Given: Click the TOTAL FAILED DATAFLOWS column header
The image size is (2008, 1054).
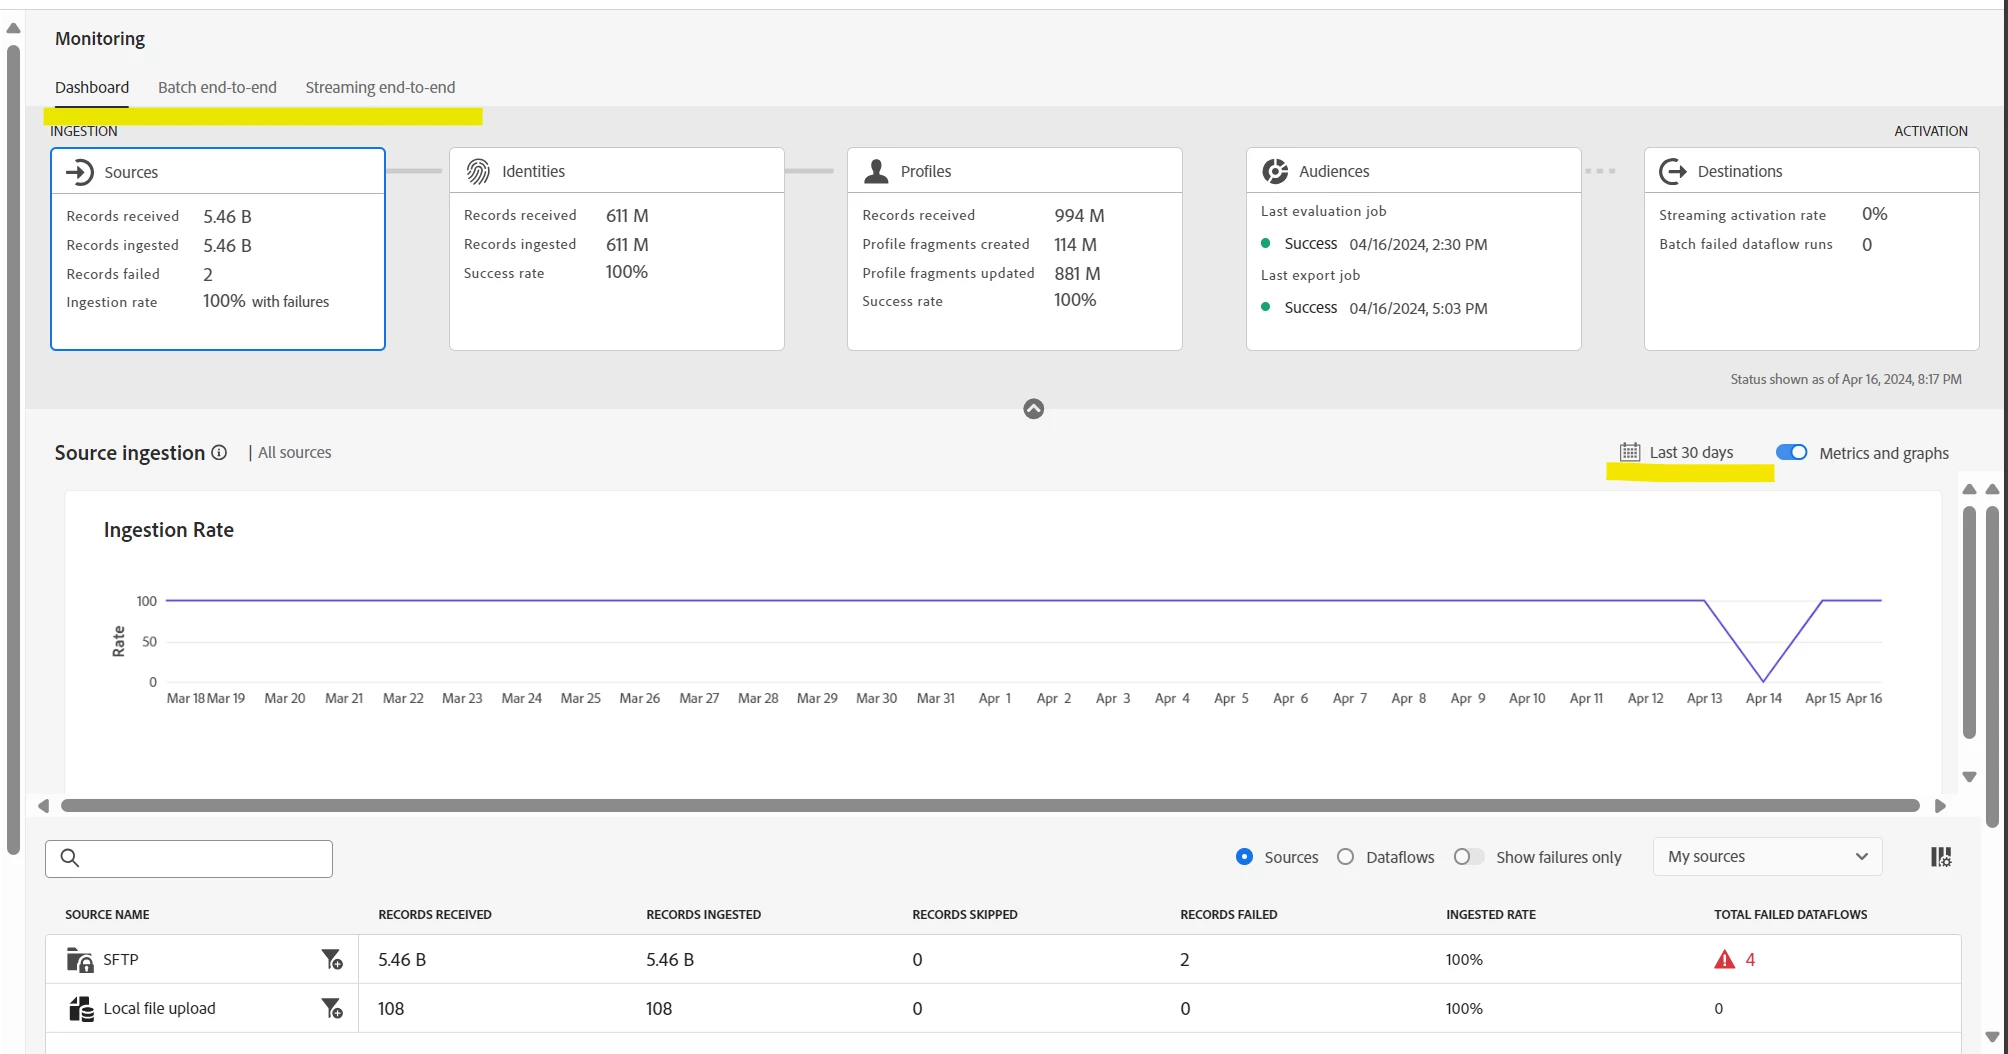Looking at the screenshot, I should point(1791,914).
